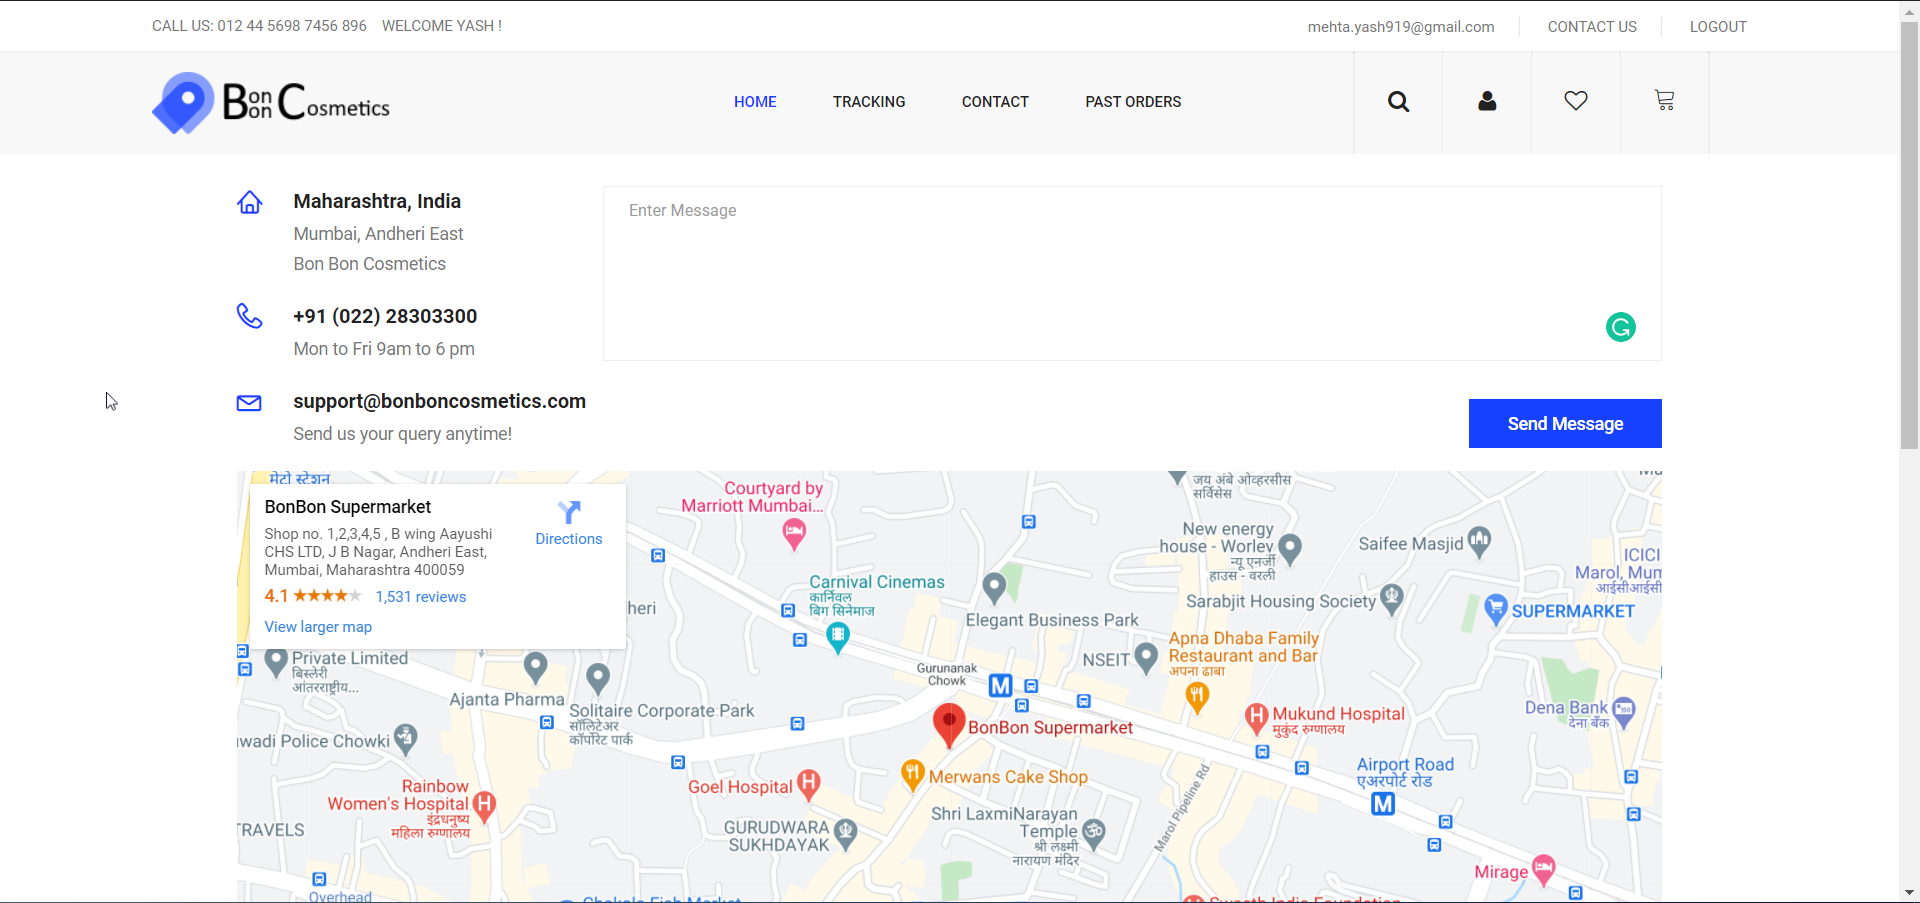Click the Rainbow Women's Hospital marker
The image size is (1920, 903).
coord(484,806)
